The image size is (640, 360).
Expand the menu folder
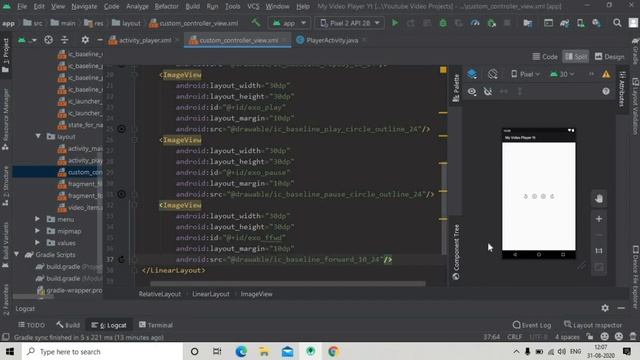coord(38,219)
